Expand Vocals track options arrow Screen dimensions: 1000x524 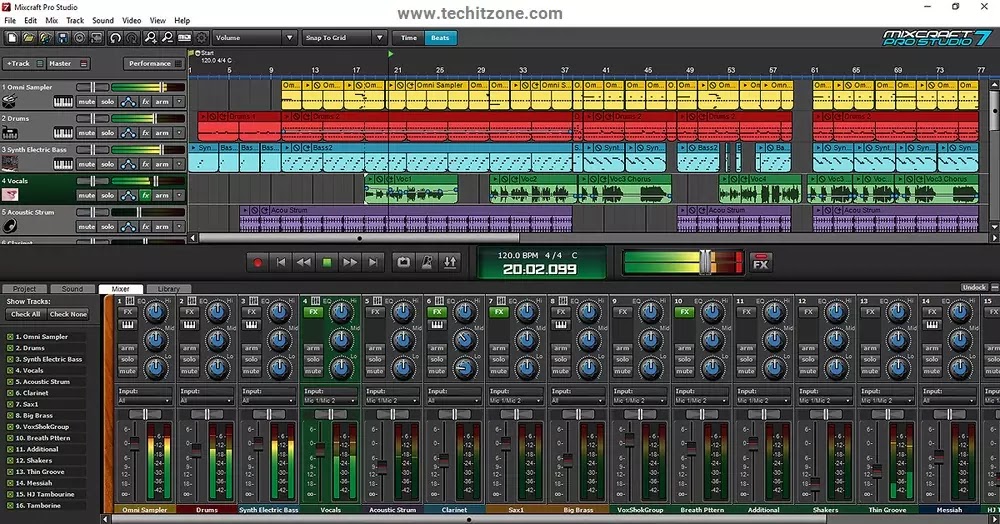click(x=179, y=195)
